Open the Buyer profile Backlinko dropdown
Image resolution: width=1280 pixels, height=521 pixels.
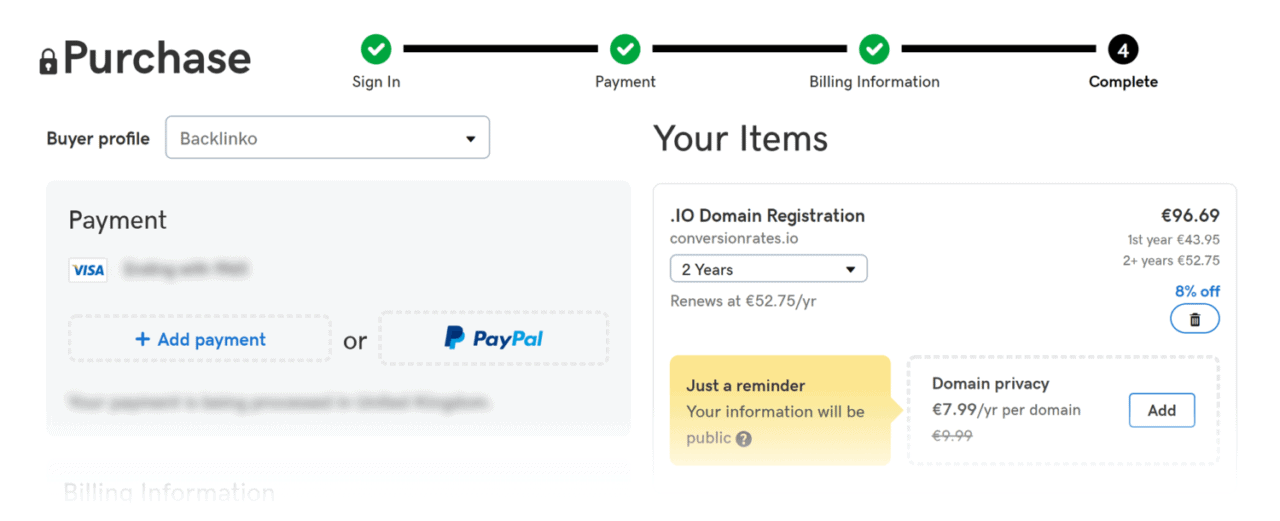[x=328, y=138]
